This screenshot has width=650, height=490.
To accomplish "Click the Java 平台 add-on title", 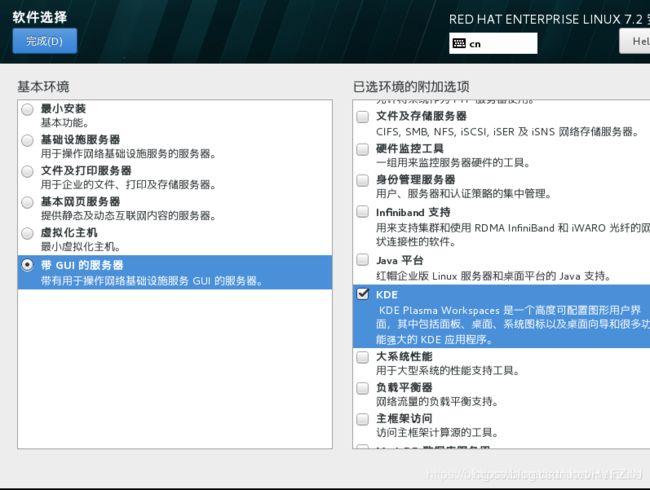I will click(400, 260).
